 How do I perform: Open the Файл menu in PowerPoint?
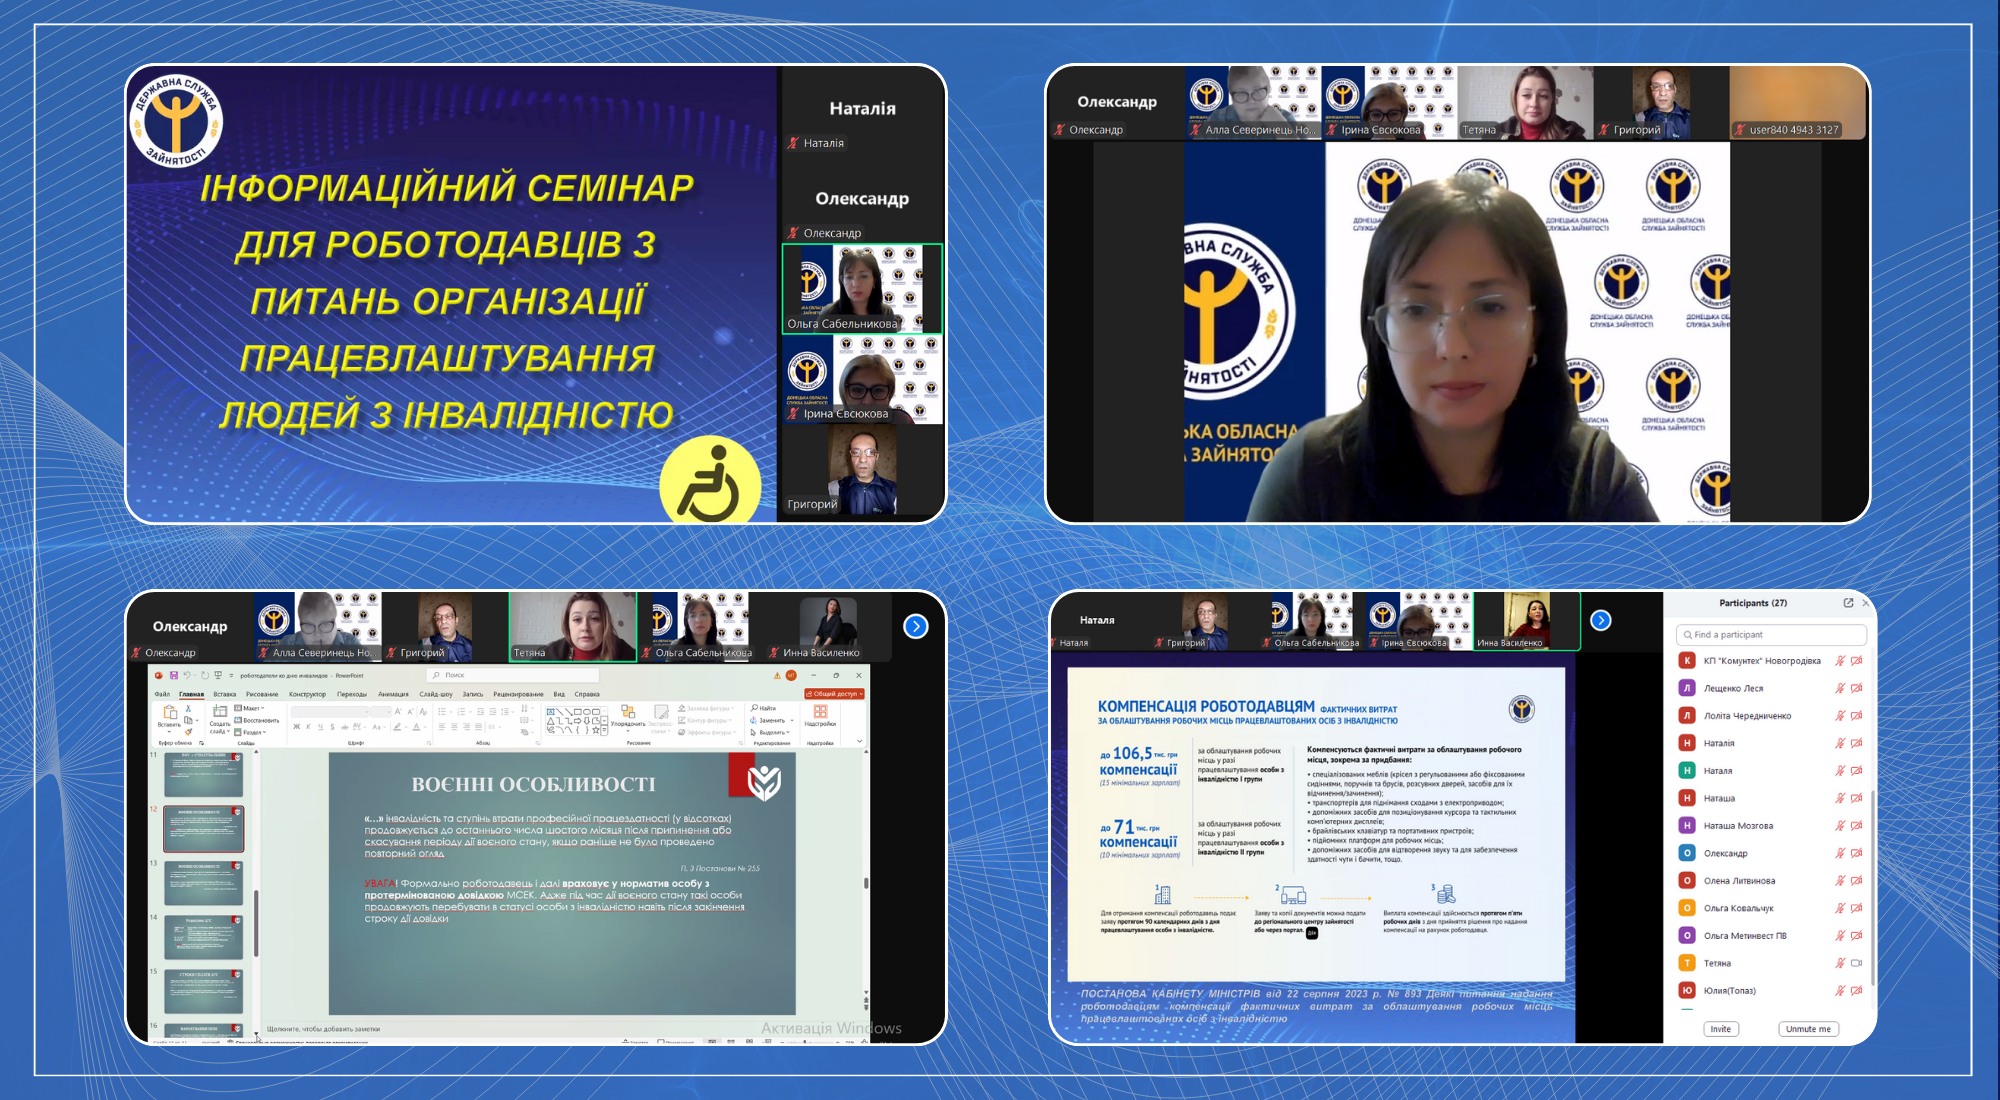point(162,694)
